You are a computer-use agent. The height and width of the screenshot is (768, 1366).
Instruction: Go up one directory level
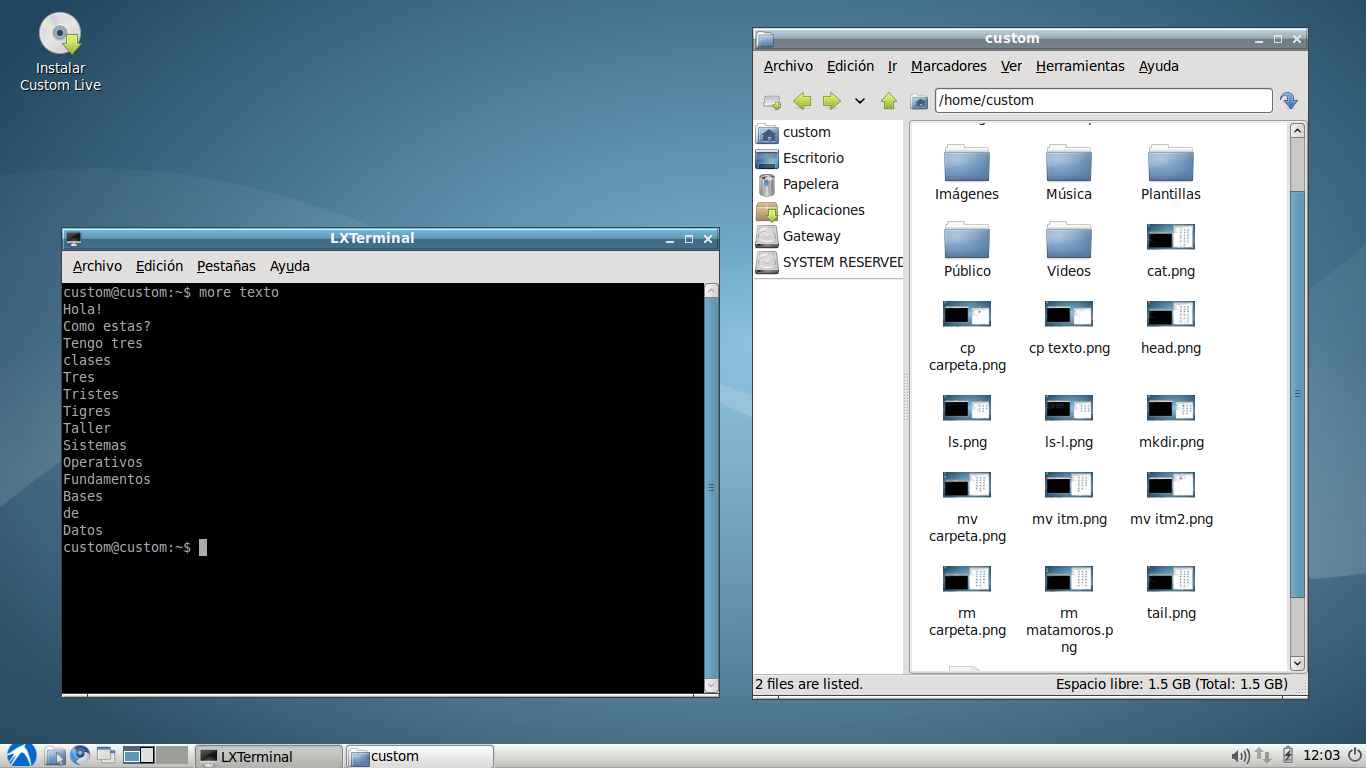[888, 100]
